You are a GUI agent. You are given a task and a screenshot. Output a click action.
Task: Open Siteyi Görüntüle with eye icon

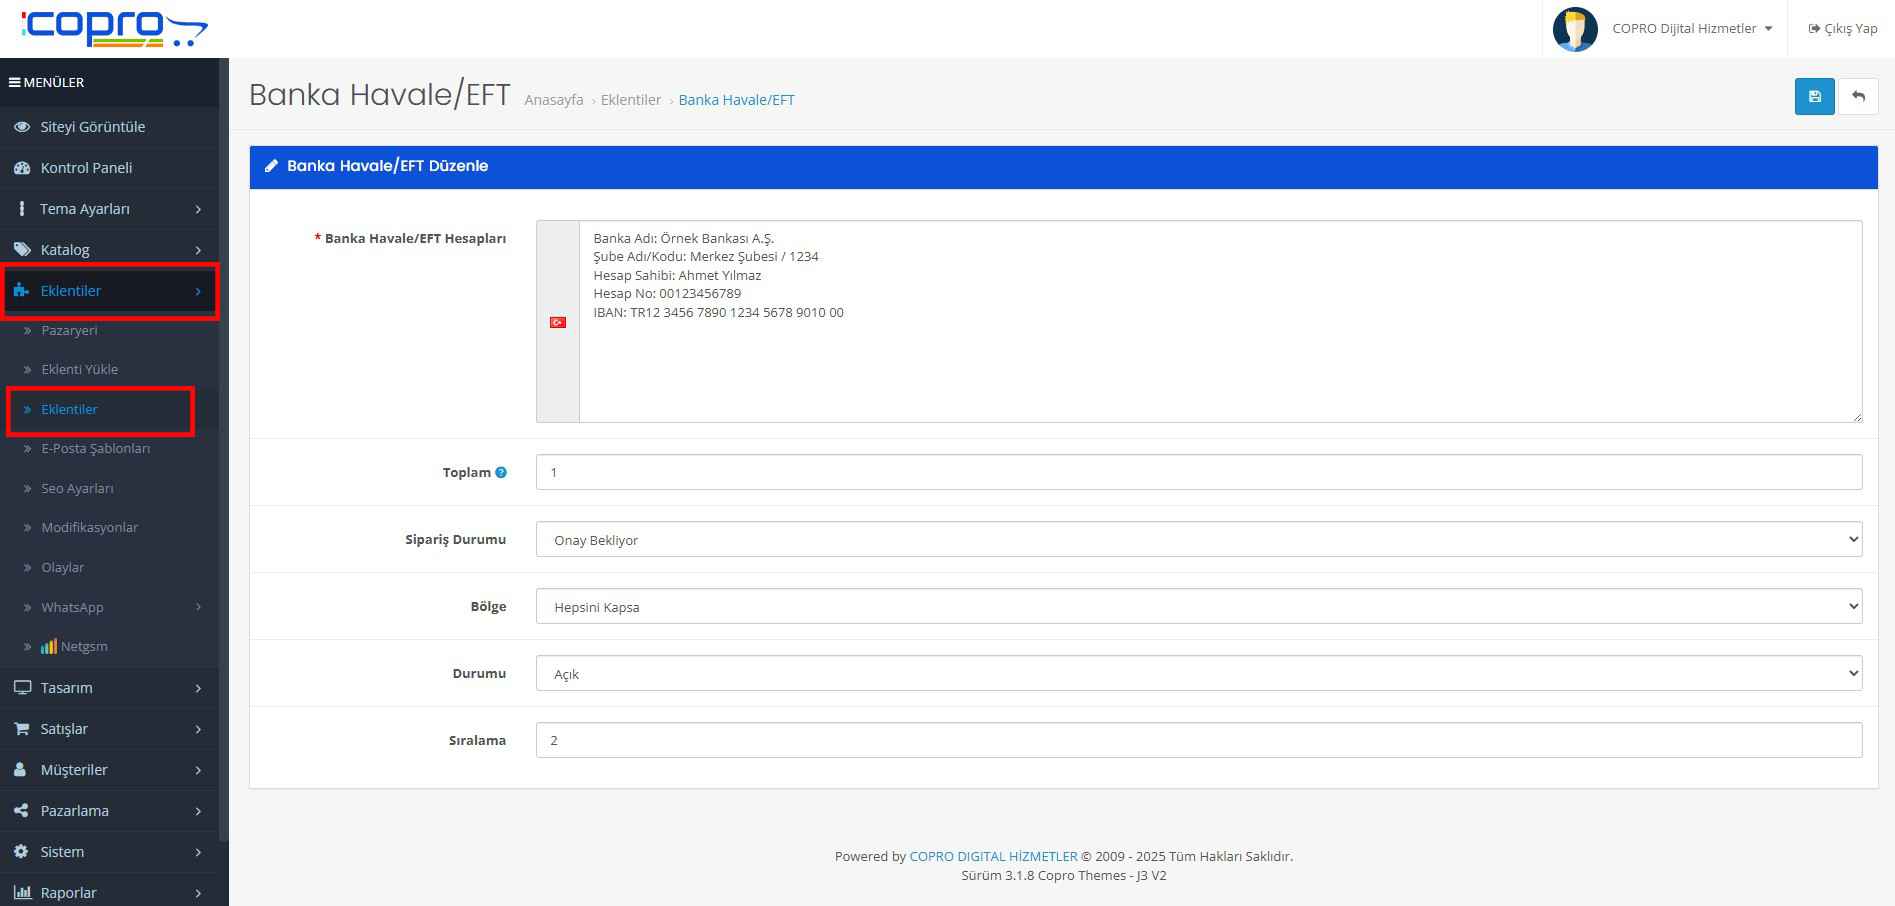92,127
